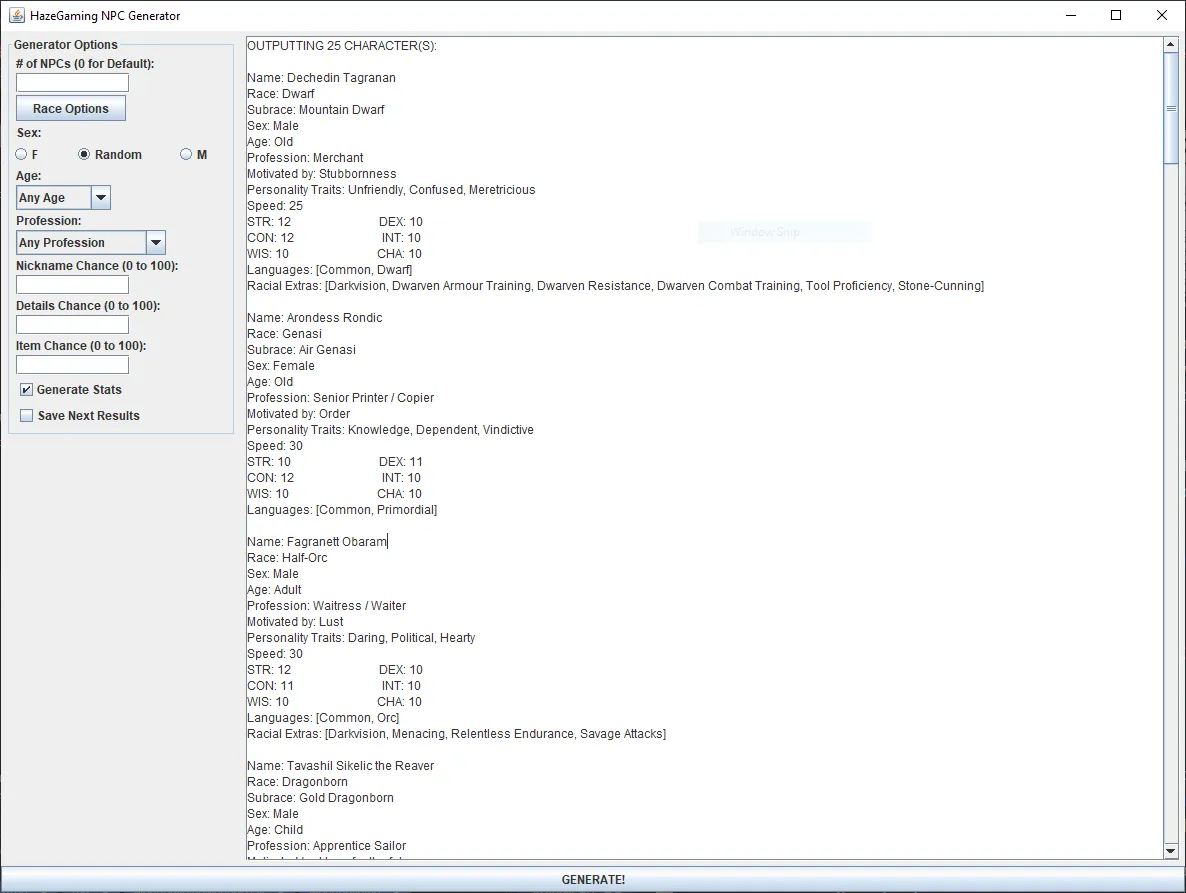The width and height of the screenshot is (1186, 893).
Task: Click the scrollbar up arrow
Action: click(x=1171, y=45)
